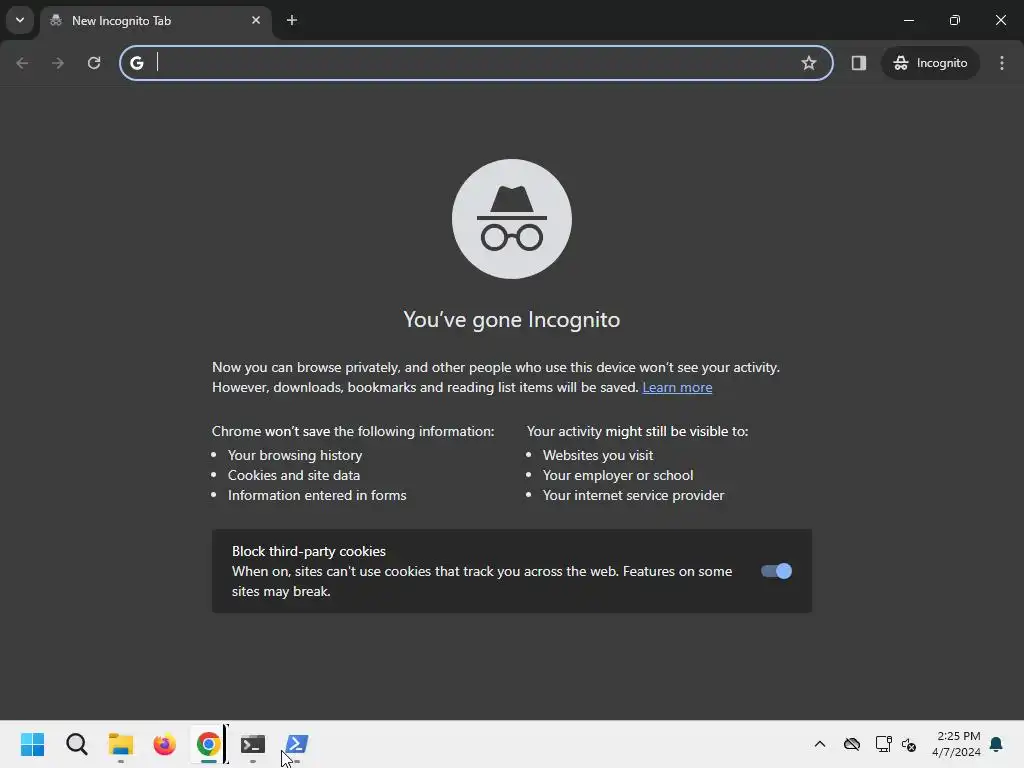Launch Firefox from the taskbar
The height and width of the screenshot is (768, 1024).
point(165,744)
